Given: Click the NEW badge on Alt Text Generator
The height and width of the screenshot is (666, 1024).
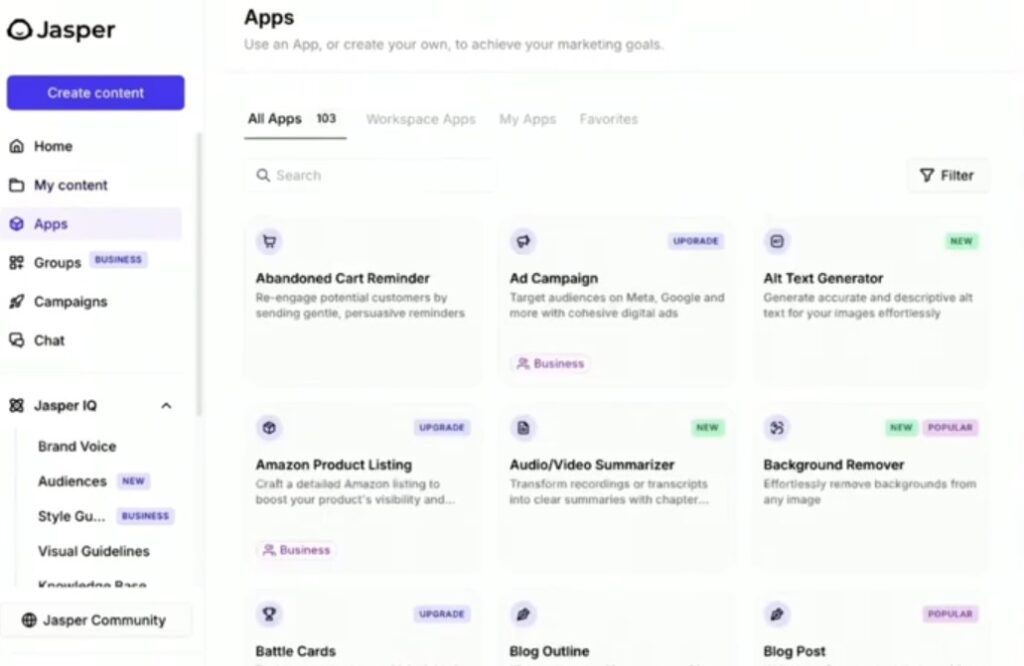Looking at the screenshot, I should click(961, 241).
